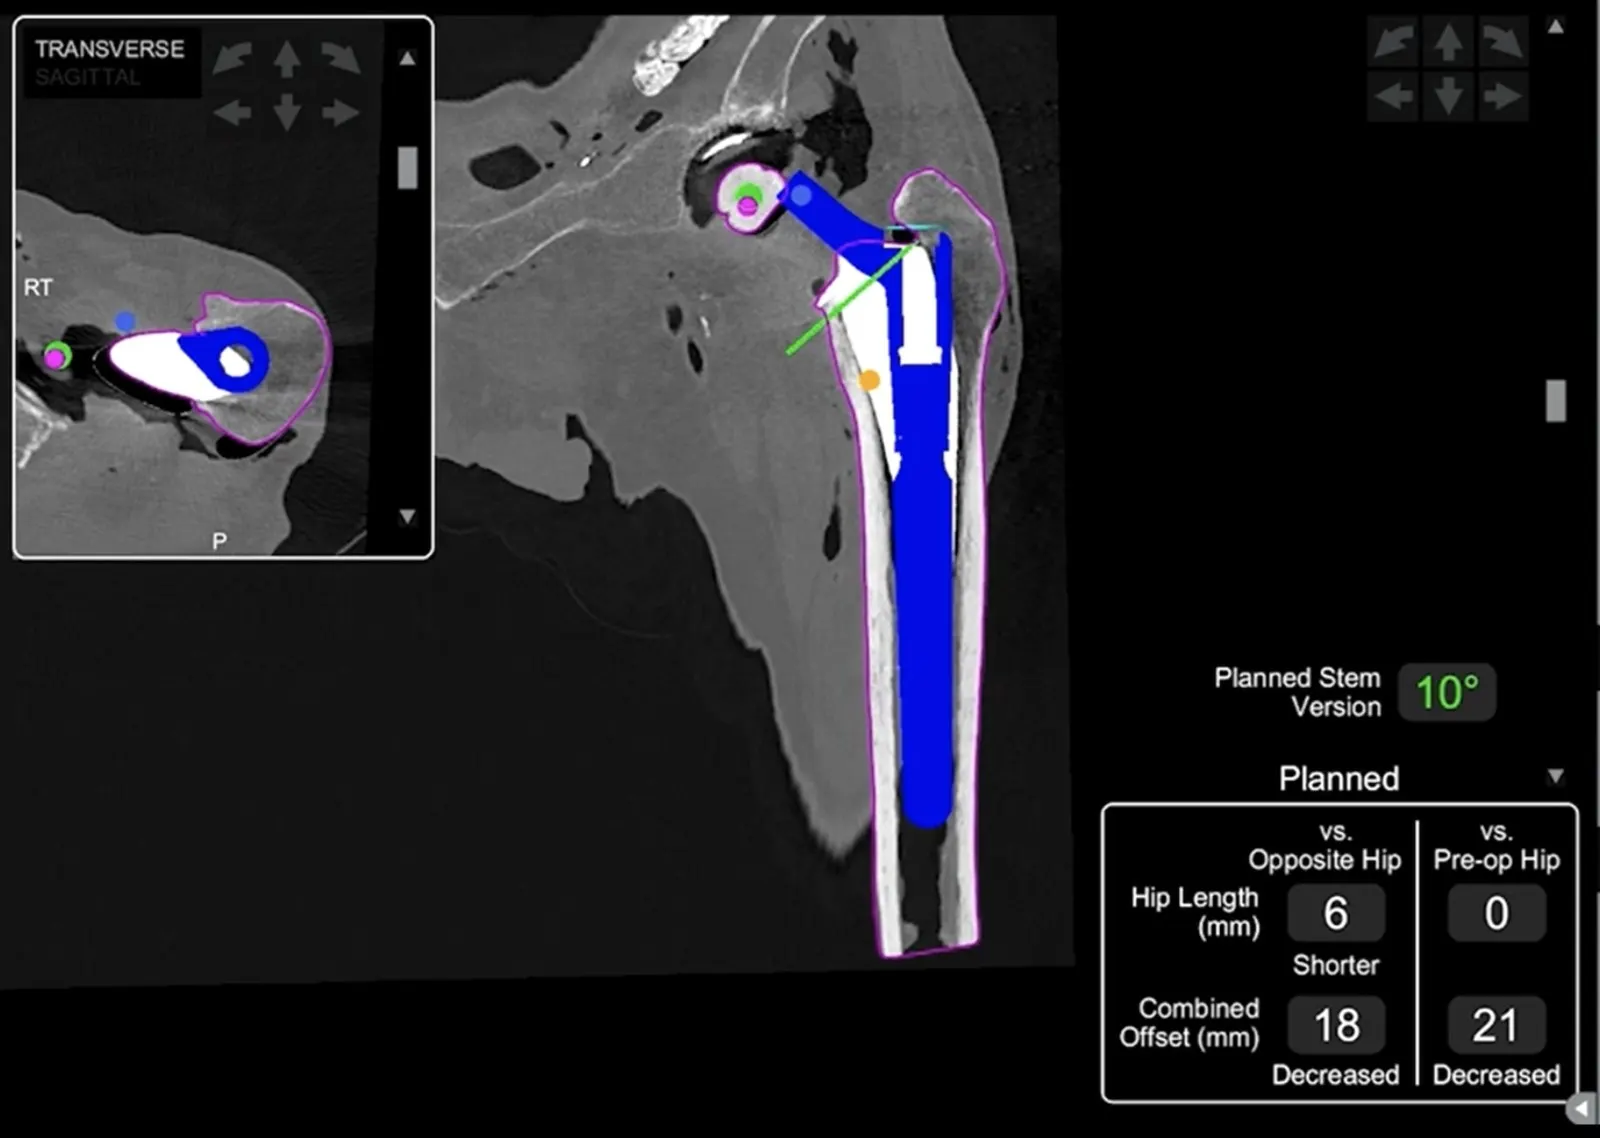Click the 'RT' orientation label in the inset
The height and width of the screenshot is (1138, 1600).
[38, 288]
